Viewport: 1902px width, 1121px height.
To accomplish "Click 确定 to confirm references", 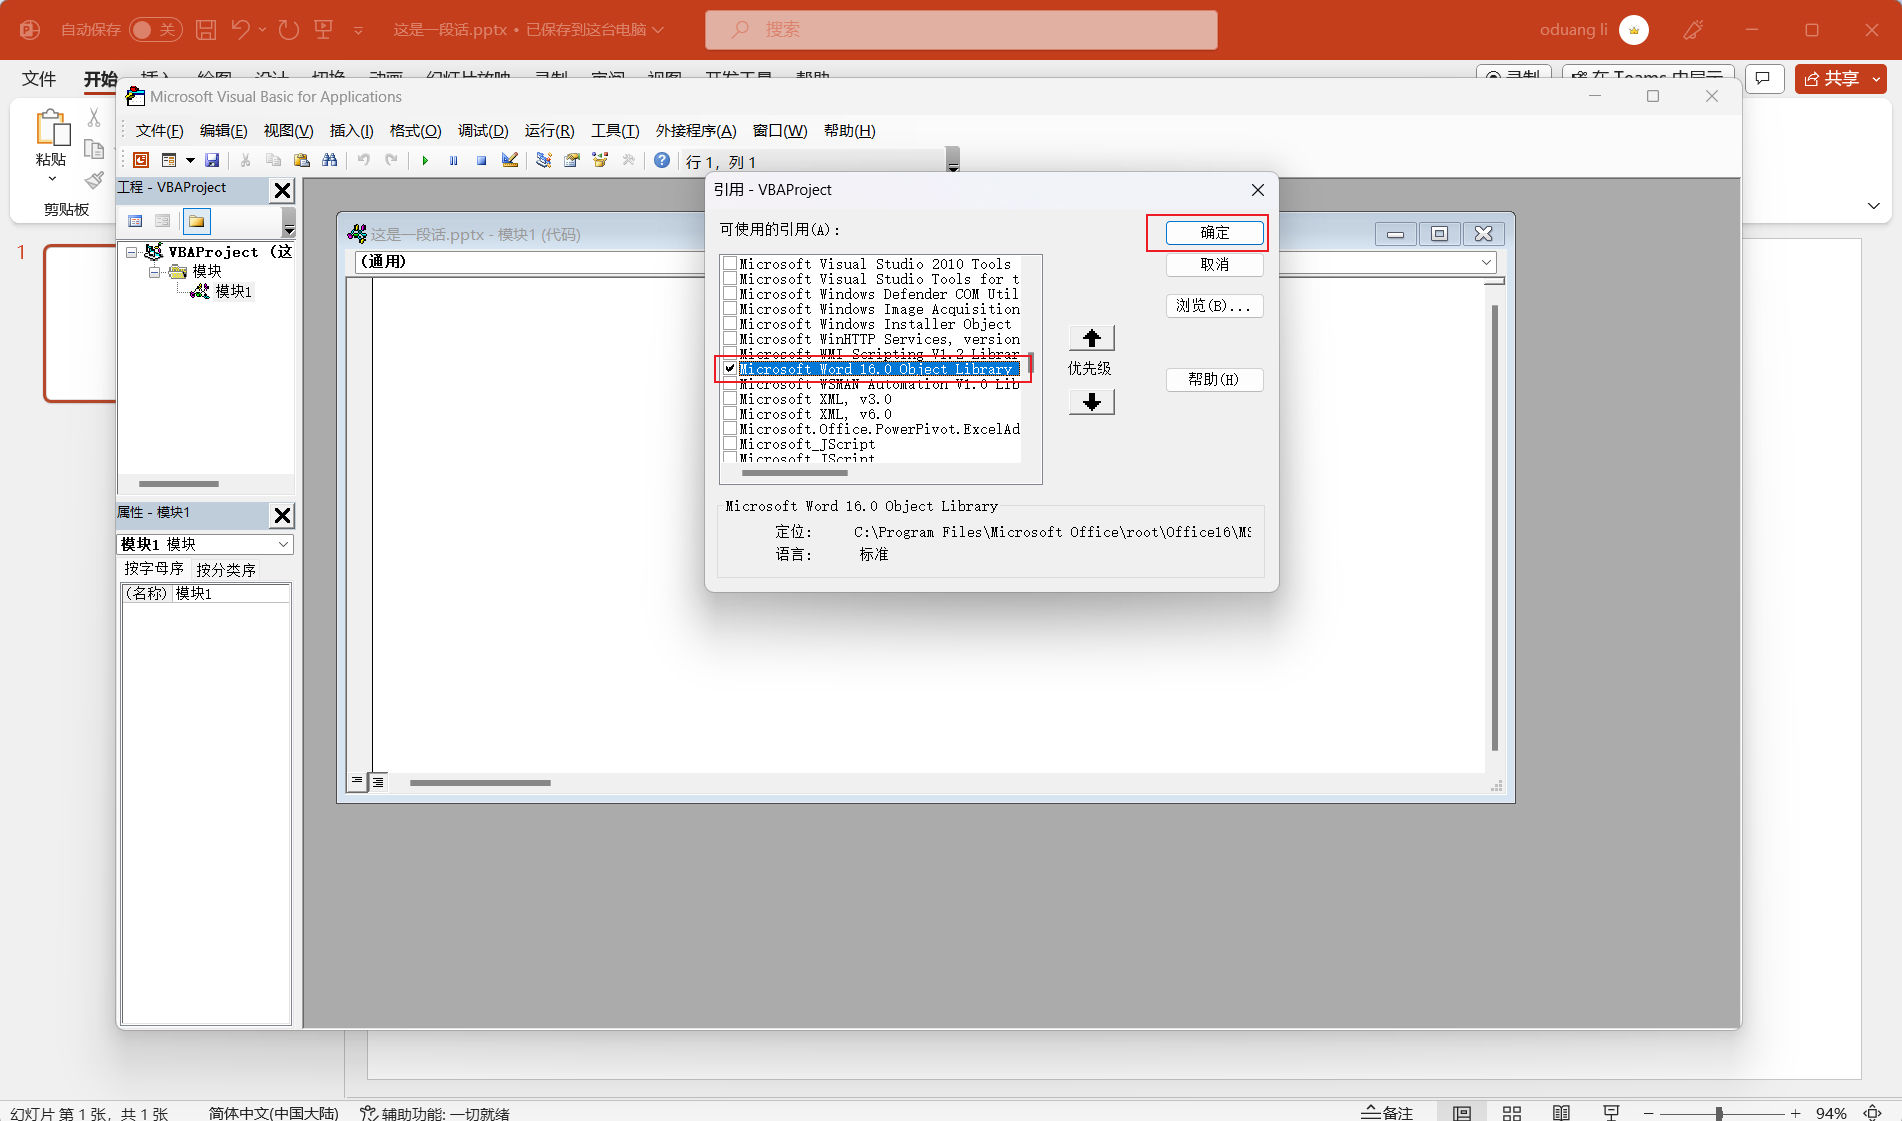I will click(1214, 233).
